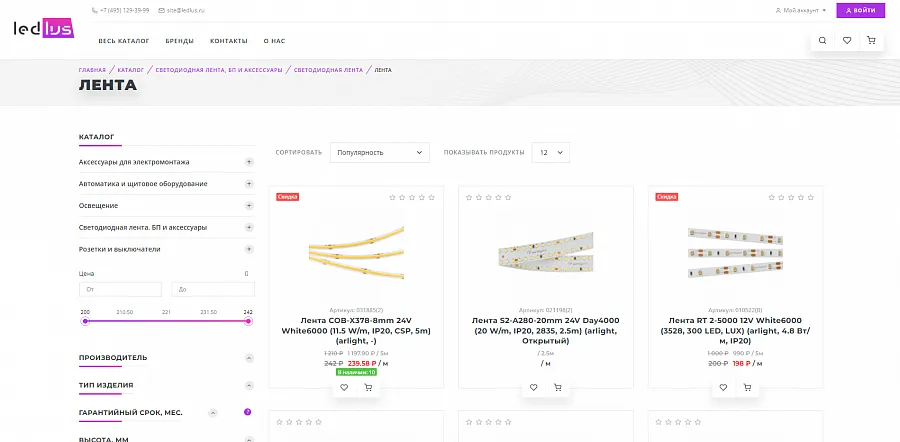Open Лента S2-A280-20mm 24V product title
Screen dimensions: 900x442
(545, 331)
